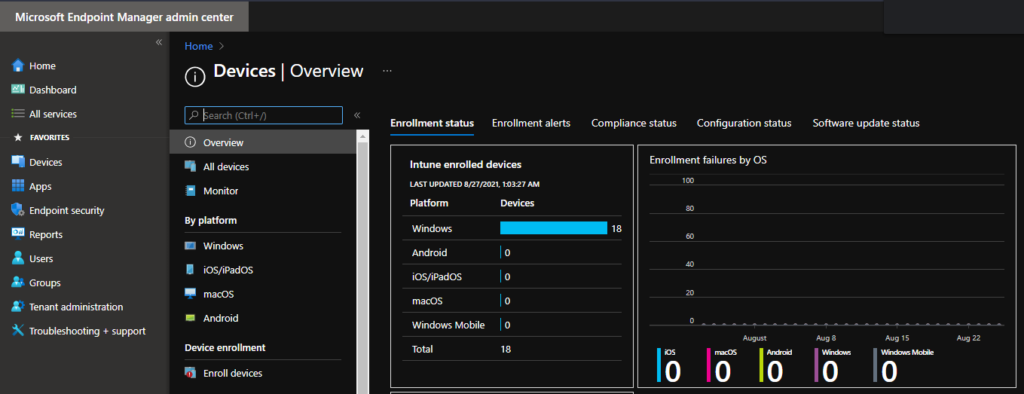Click the Windows blue device count bar
Viewport: 1024px width, 394px height.
(x=554, y=228)
